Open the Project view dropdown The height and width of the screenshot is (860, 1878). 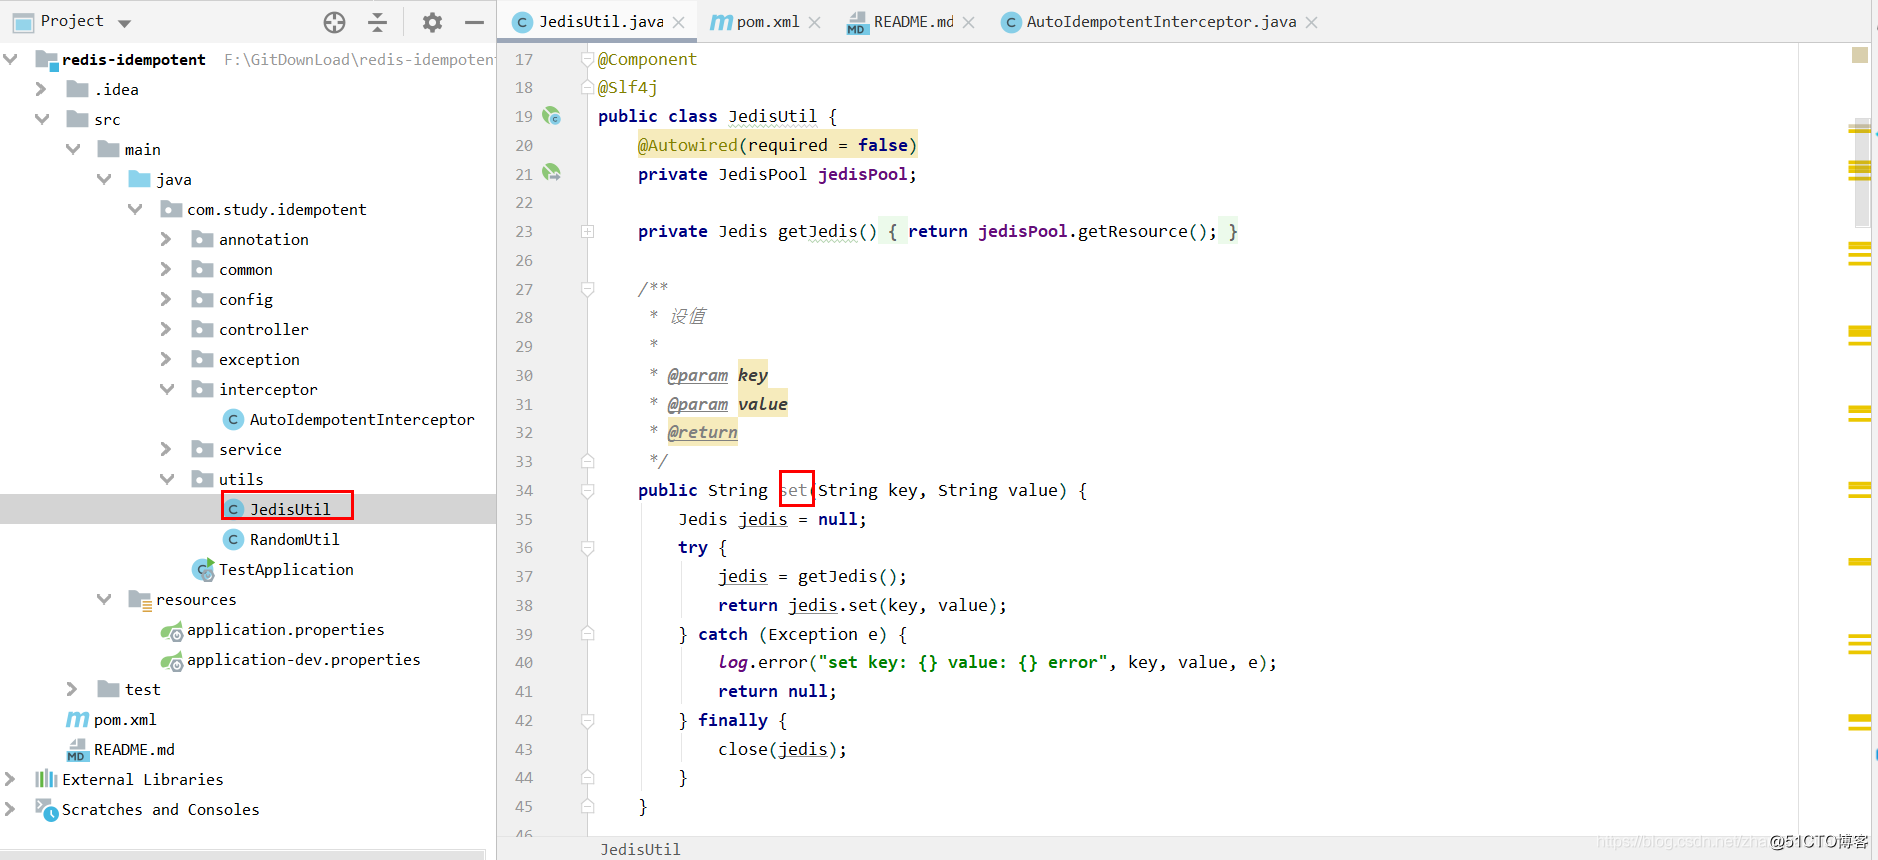pos(124,23)
